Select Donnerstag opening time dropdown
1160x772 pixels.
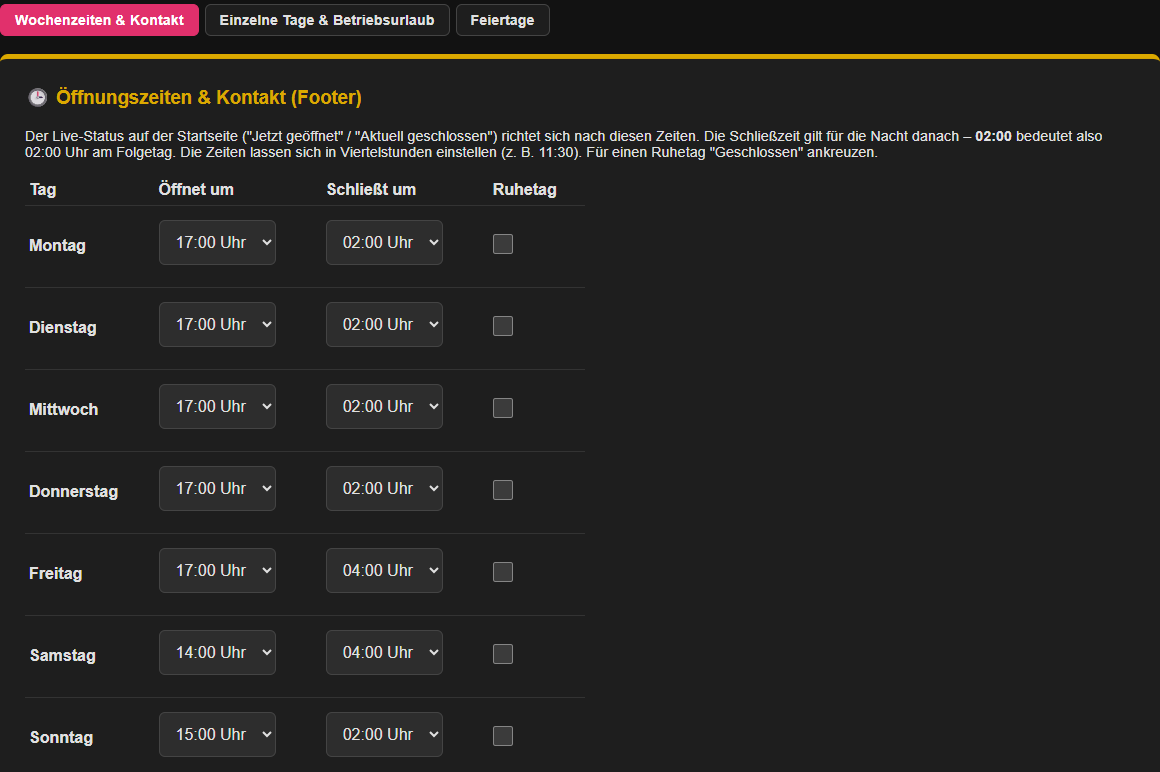tap(218, 489)
